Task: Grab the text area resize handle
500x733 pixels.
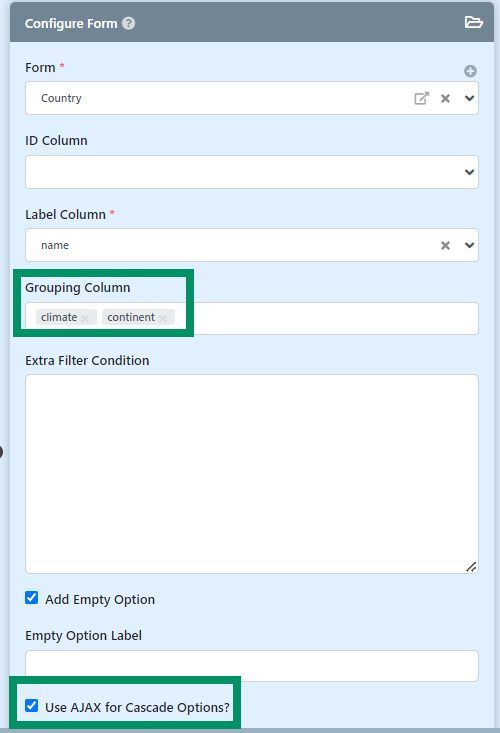Action: [x=471, y=567]
